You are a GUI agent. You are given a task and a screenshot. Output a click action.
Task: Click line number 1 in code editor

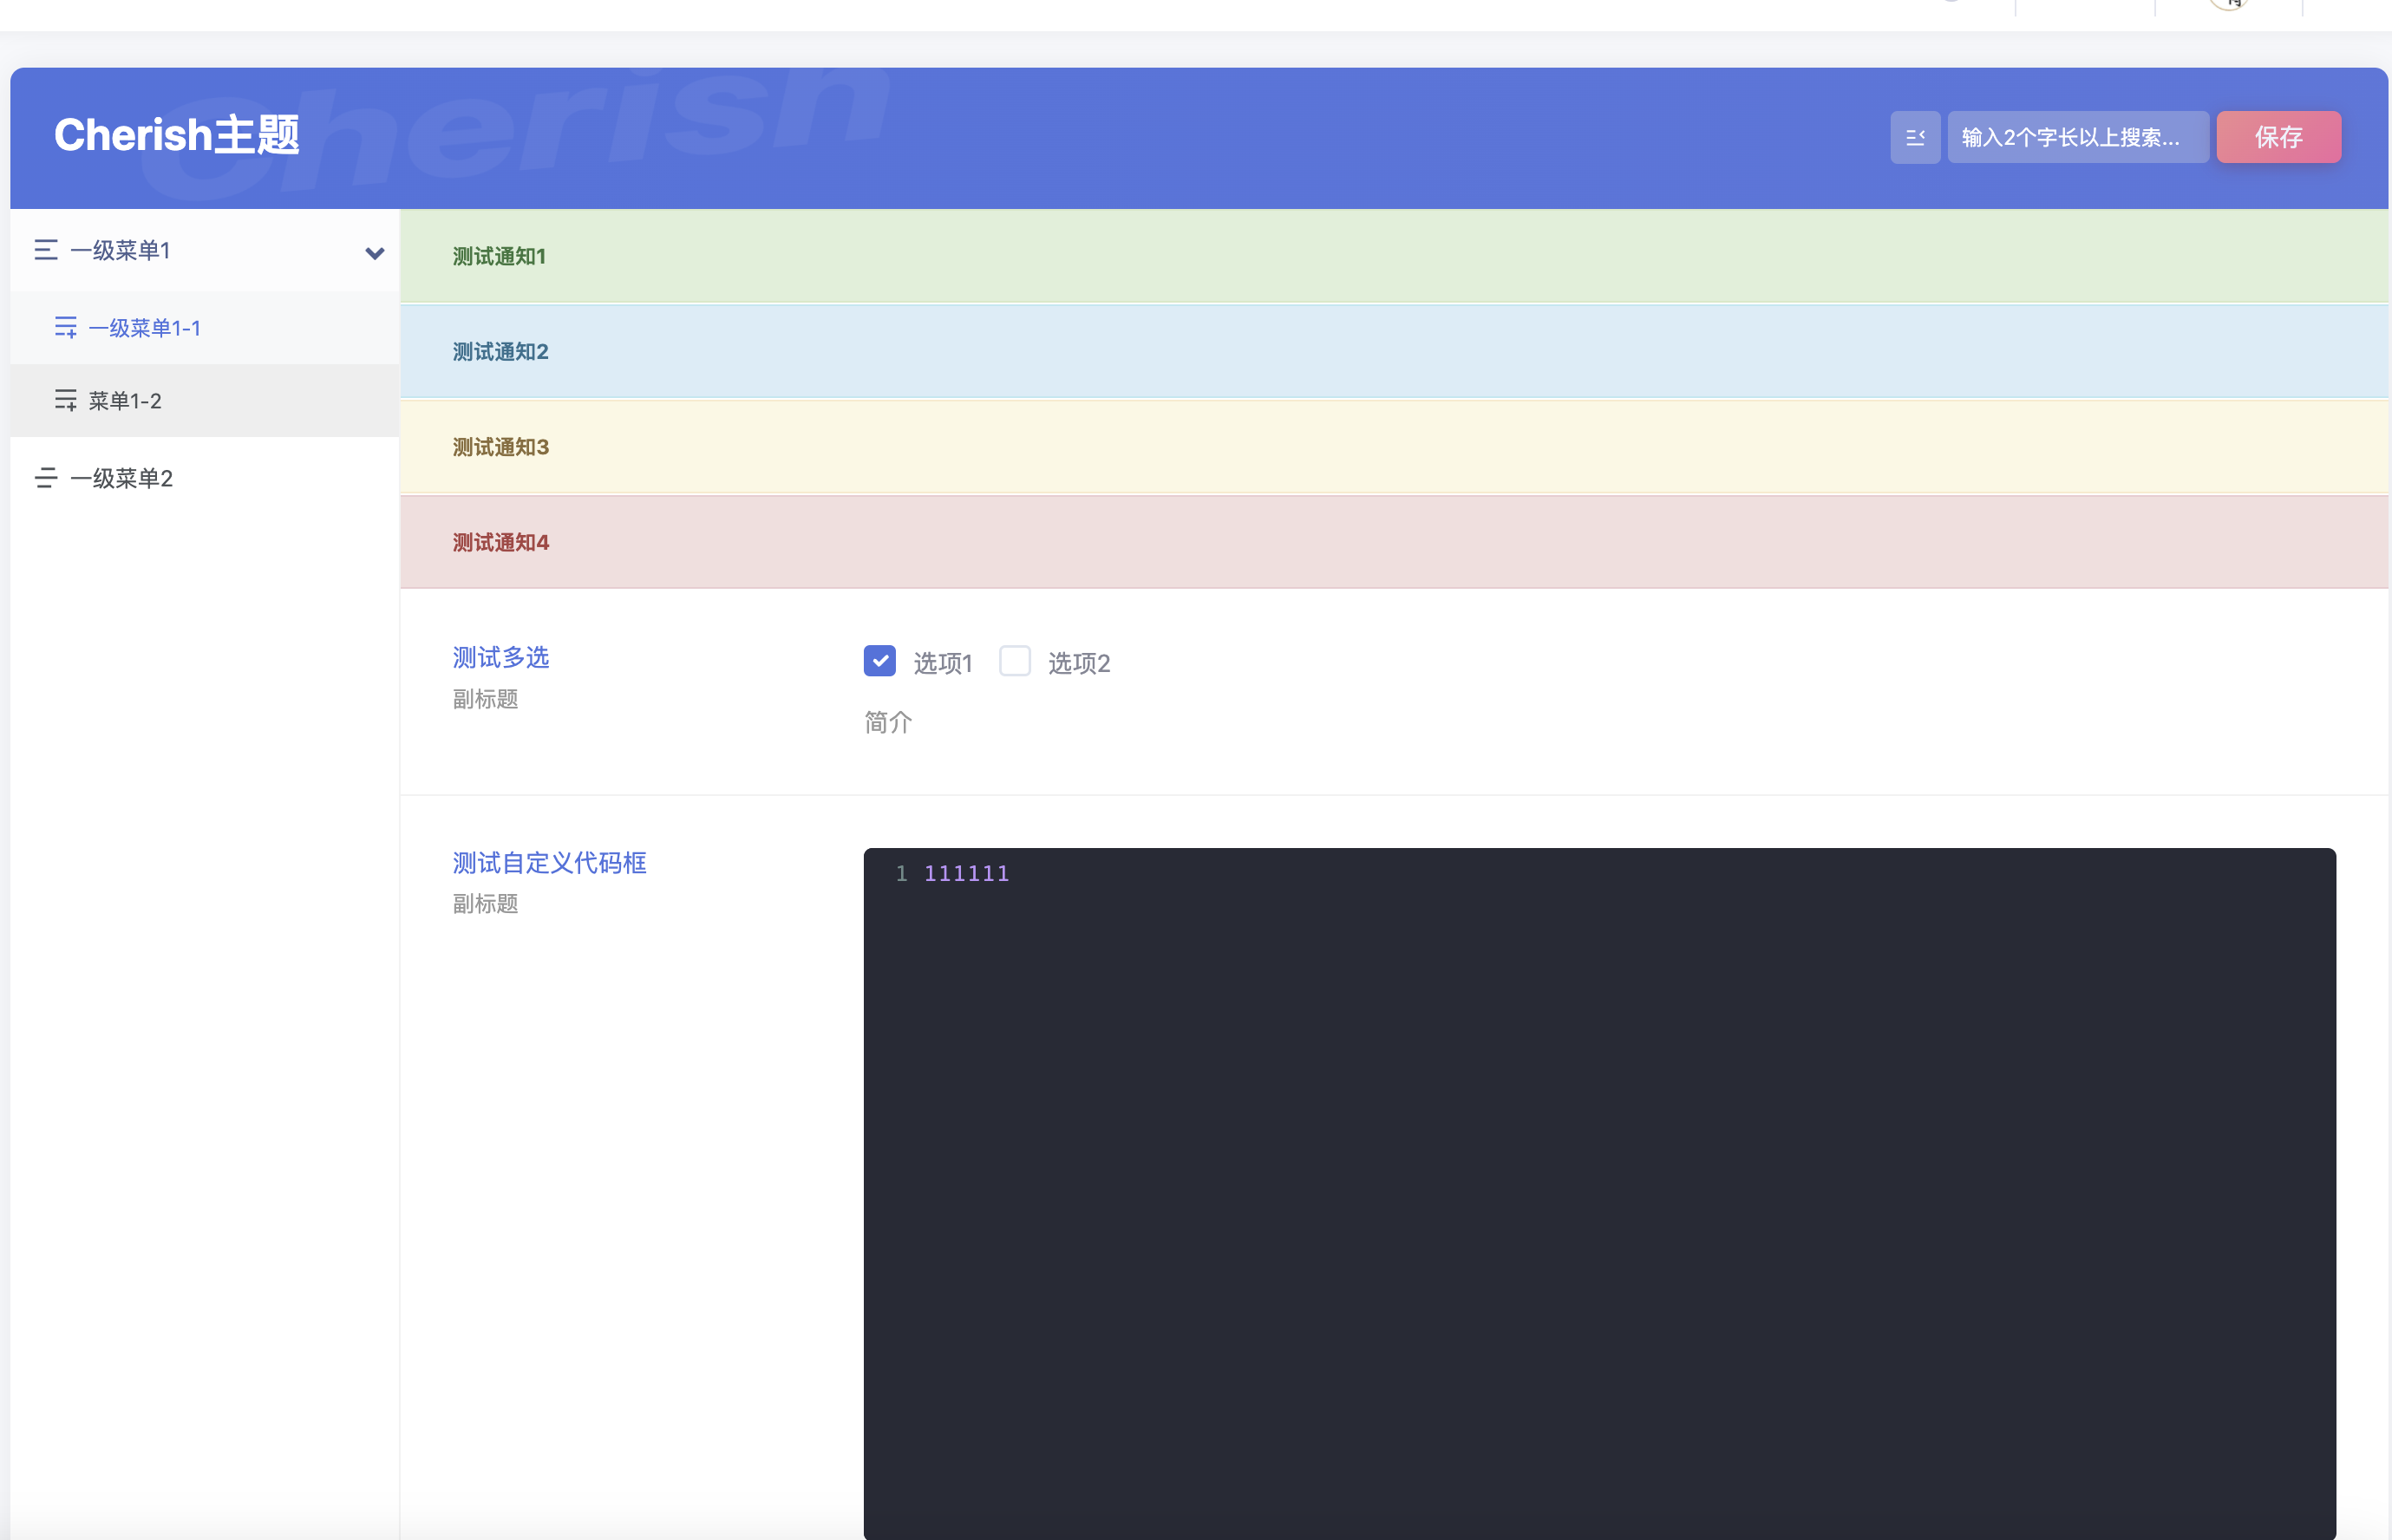[901, 873]
